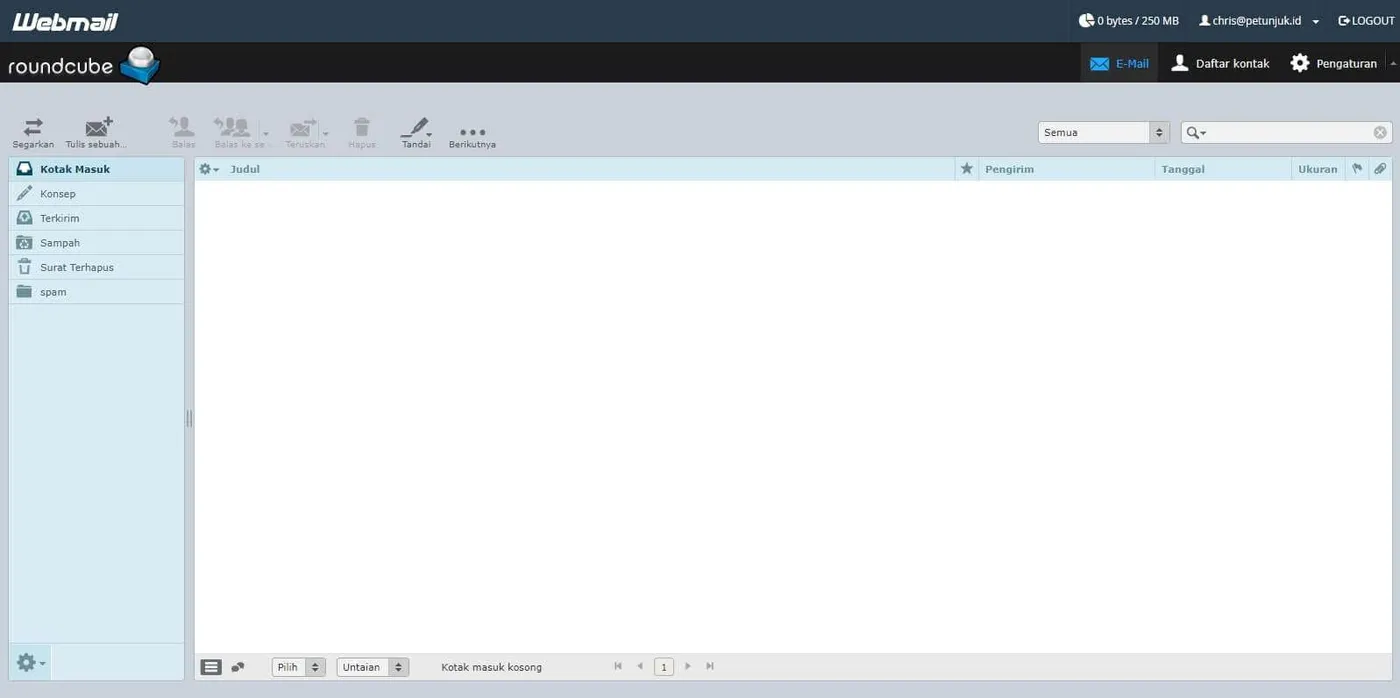The image size is (1400, 698).
Task: Click the Kotak masuk kosong status text
Action: point(492,667)
